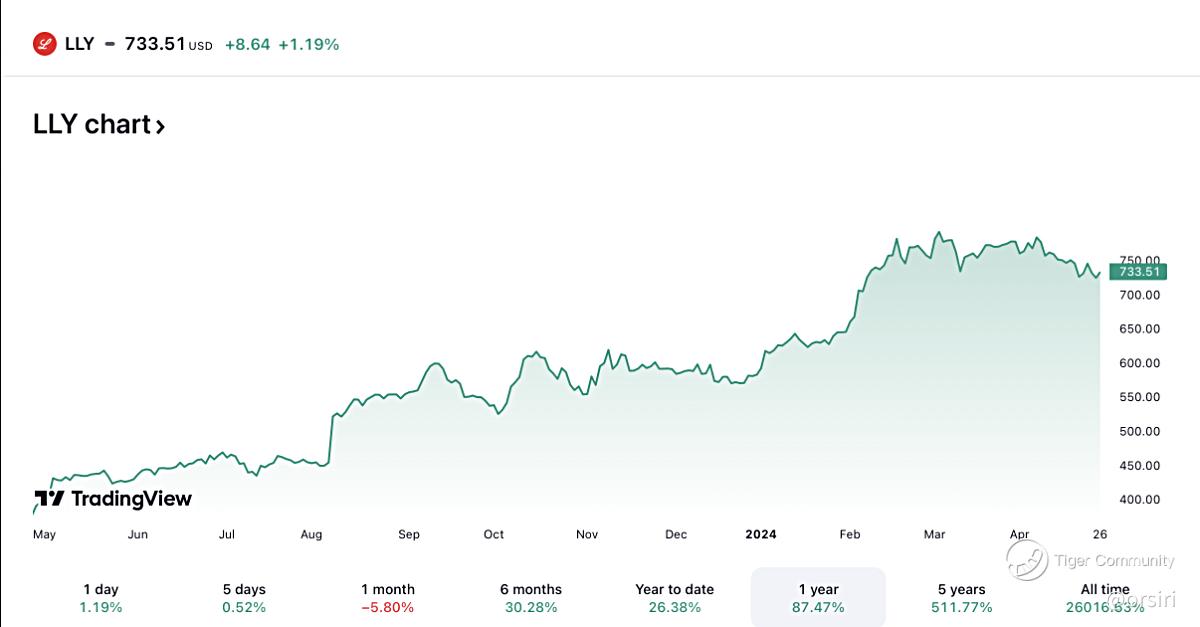This screenshot has width=1200, height=627.
Task: Click the +8.64 +1.19% price change
Action: point(282,44)
